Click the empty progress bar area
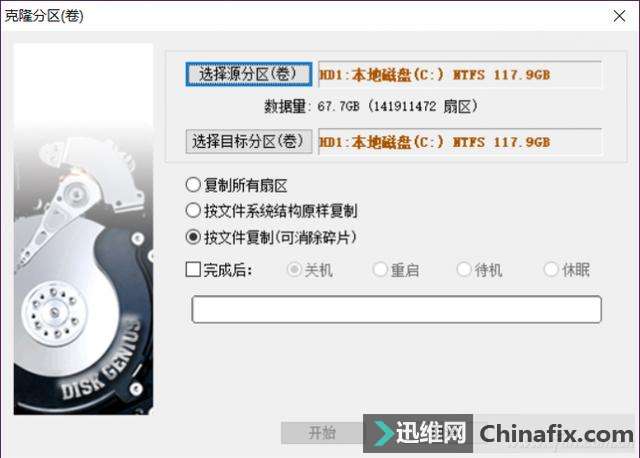640x458 pixels. pos(396,309)
